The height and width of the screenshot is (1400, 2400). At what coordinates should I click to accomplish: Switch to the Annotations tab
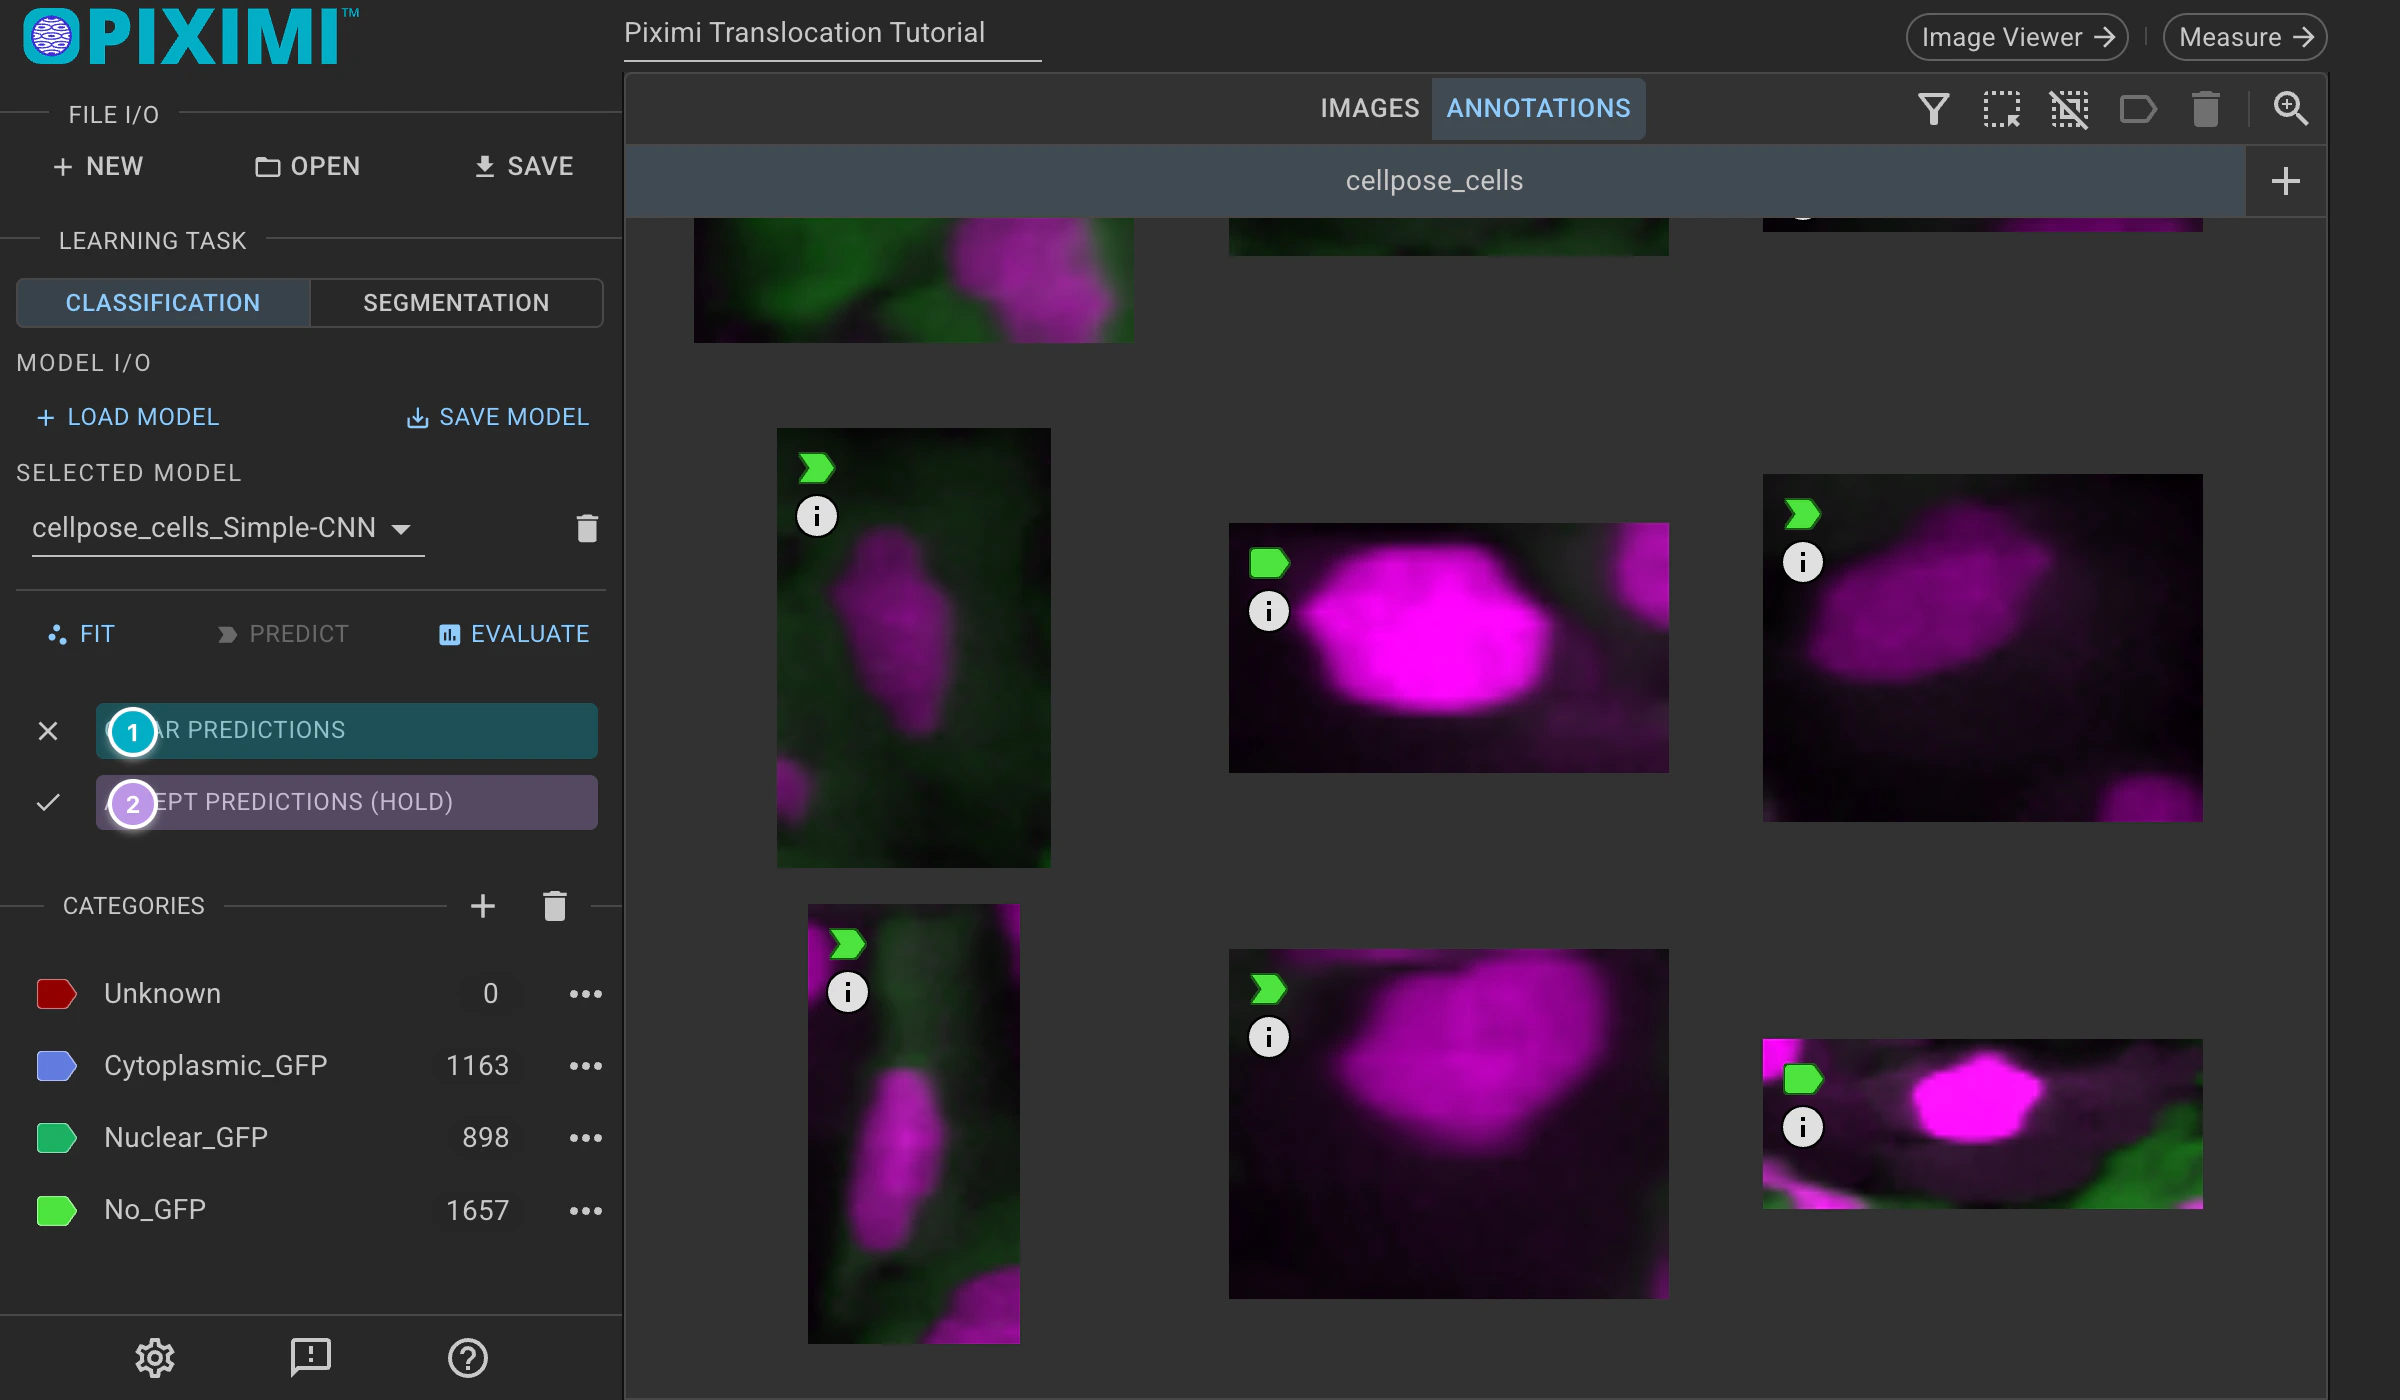[x=1538, y=108]
